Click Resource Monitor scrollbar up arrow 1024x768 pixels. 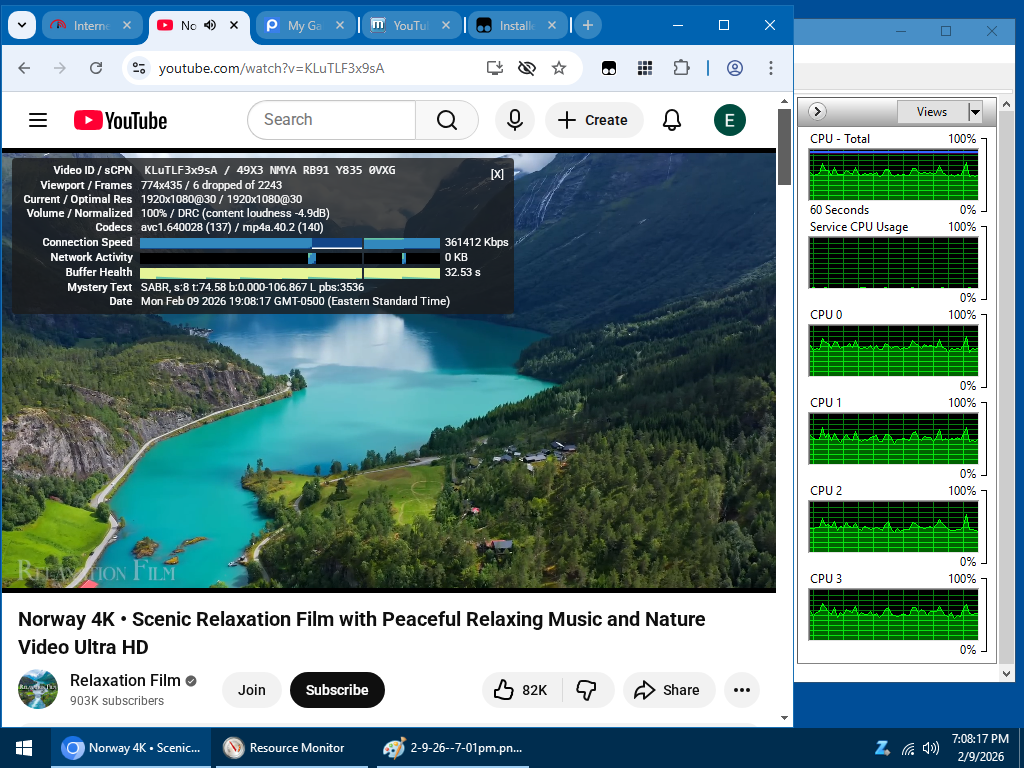coord(1006,104)
